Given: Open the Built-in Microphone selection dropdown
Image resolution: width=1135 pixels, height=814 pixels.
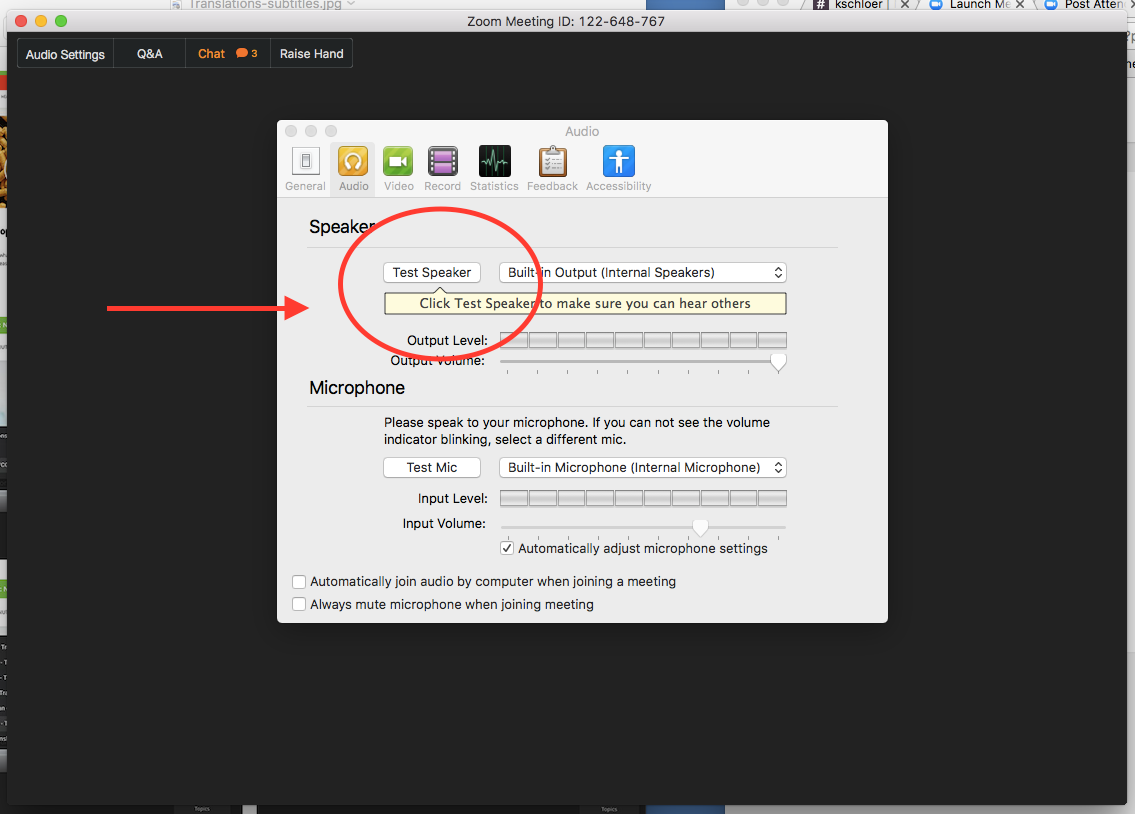Looking at the screenshot, I should tap(643, 467).
